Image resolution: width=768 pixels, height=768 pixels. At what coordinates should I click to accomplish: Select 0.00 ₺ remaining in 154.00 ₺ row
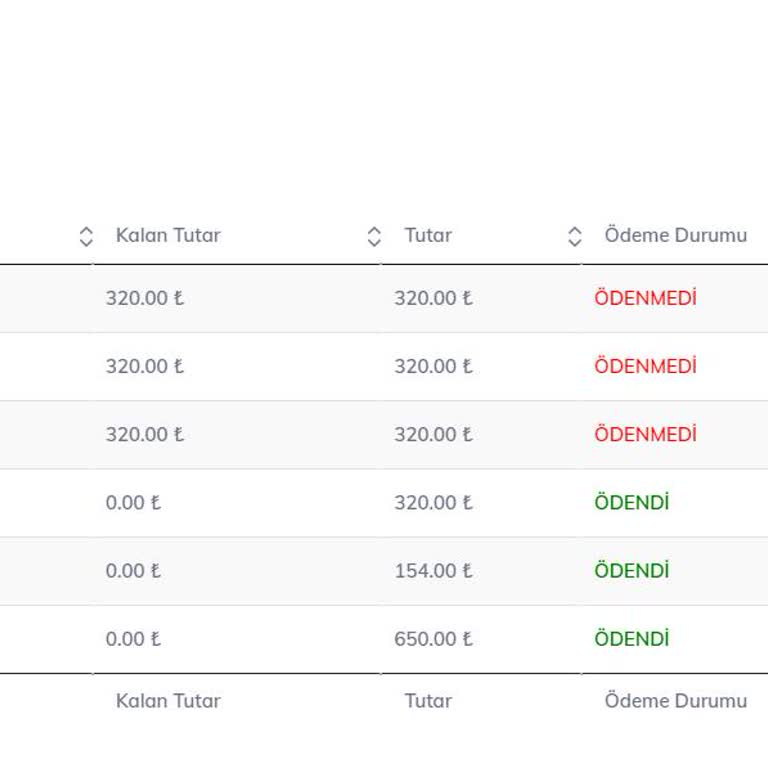133,571
